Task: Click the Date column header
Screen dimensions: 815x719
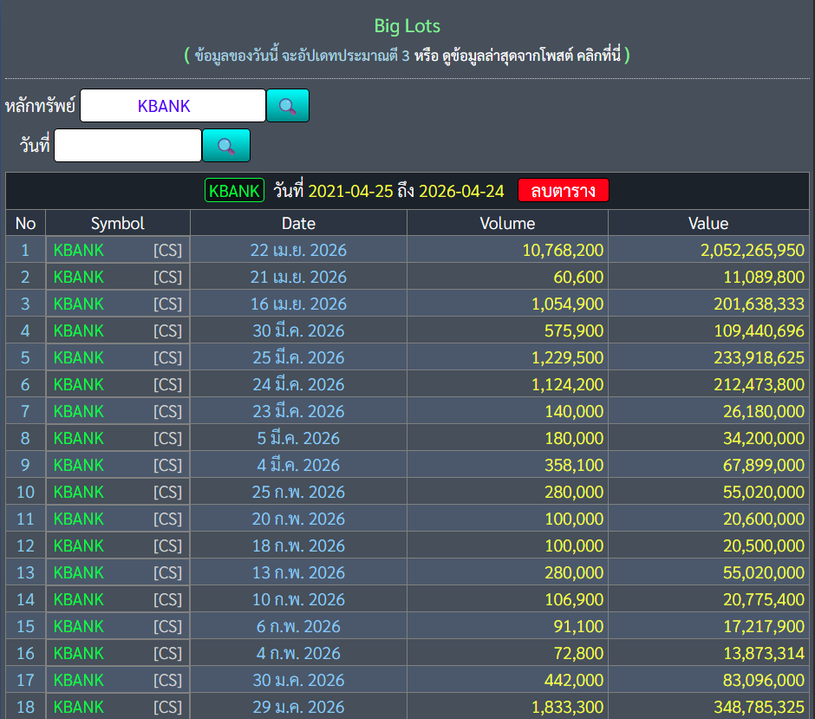Action: click(x=298, y=223)
